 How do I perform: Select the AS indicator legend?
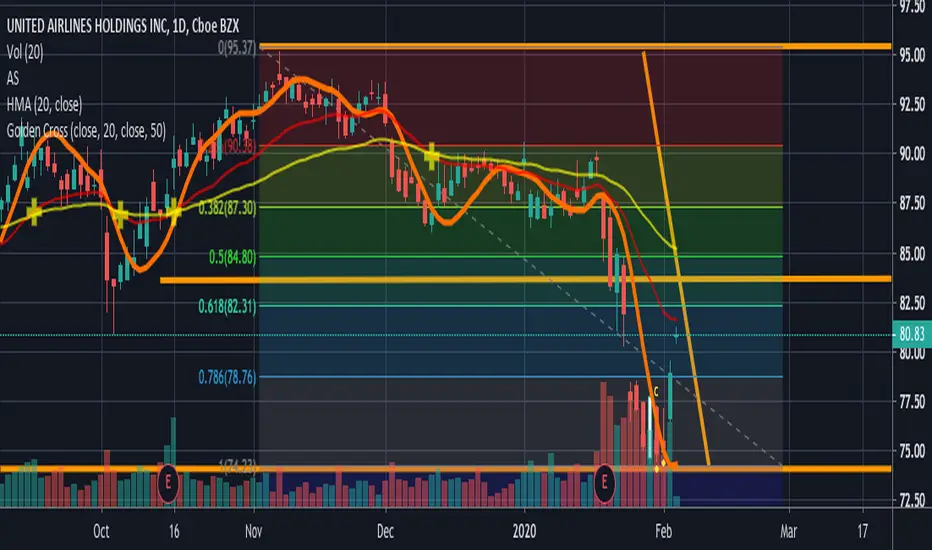(12, 78)
